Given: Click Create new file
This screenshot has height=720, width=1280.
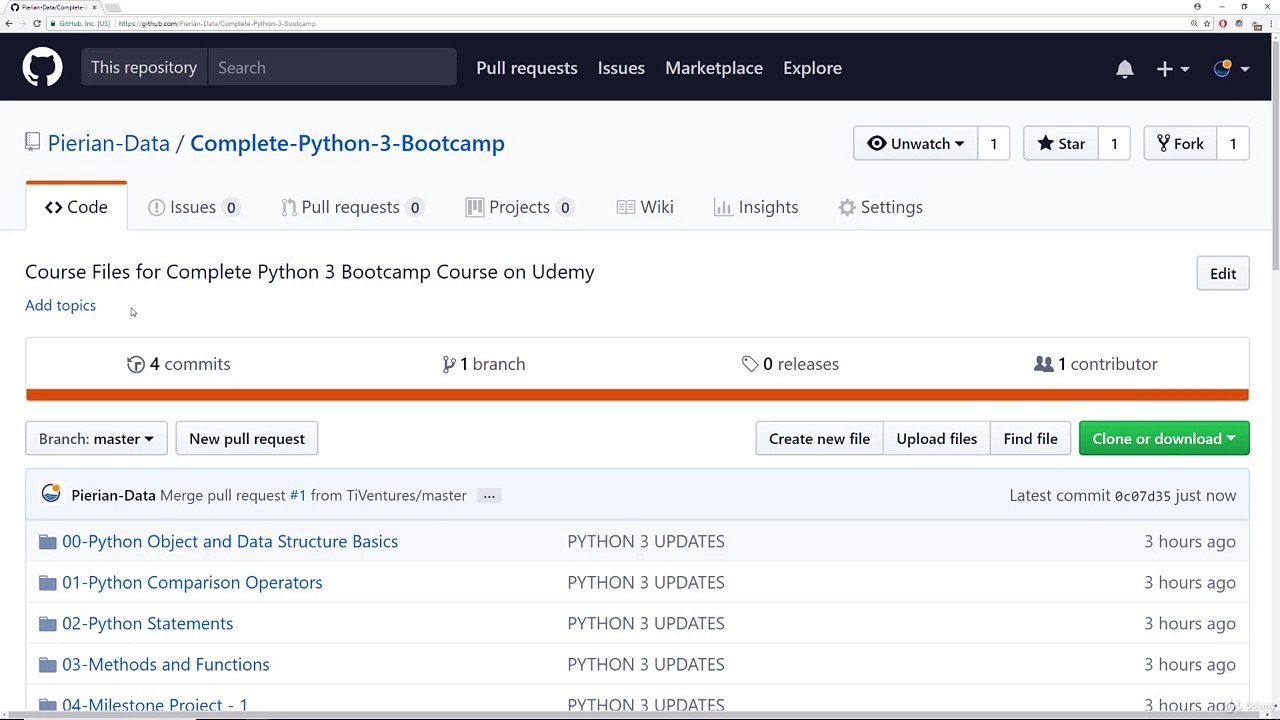Looking at the screenshot, I should [819, 439].
